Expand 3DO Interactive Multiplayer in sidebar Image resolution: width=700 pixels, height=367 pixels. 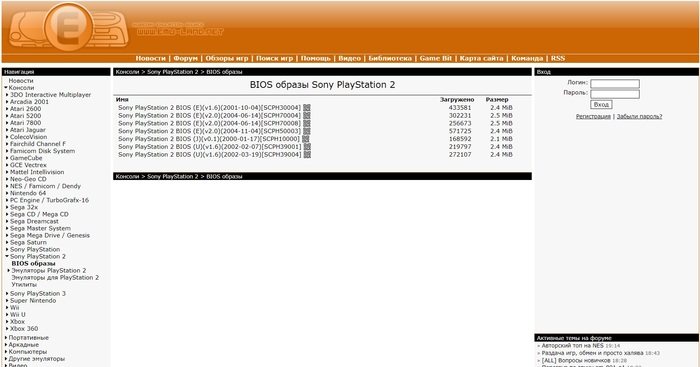pos(7,95)
